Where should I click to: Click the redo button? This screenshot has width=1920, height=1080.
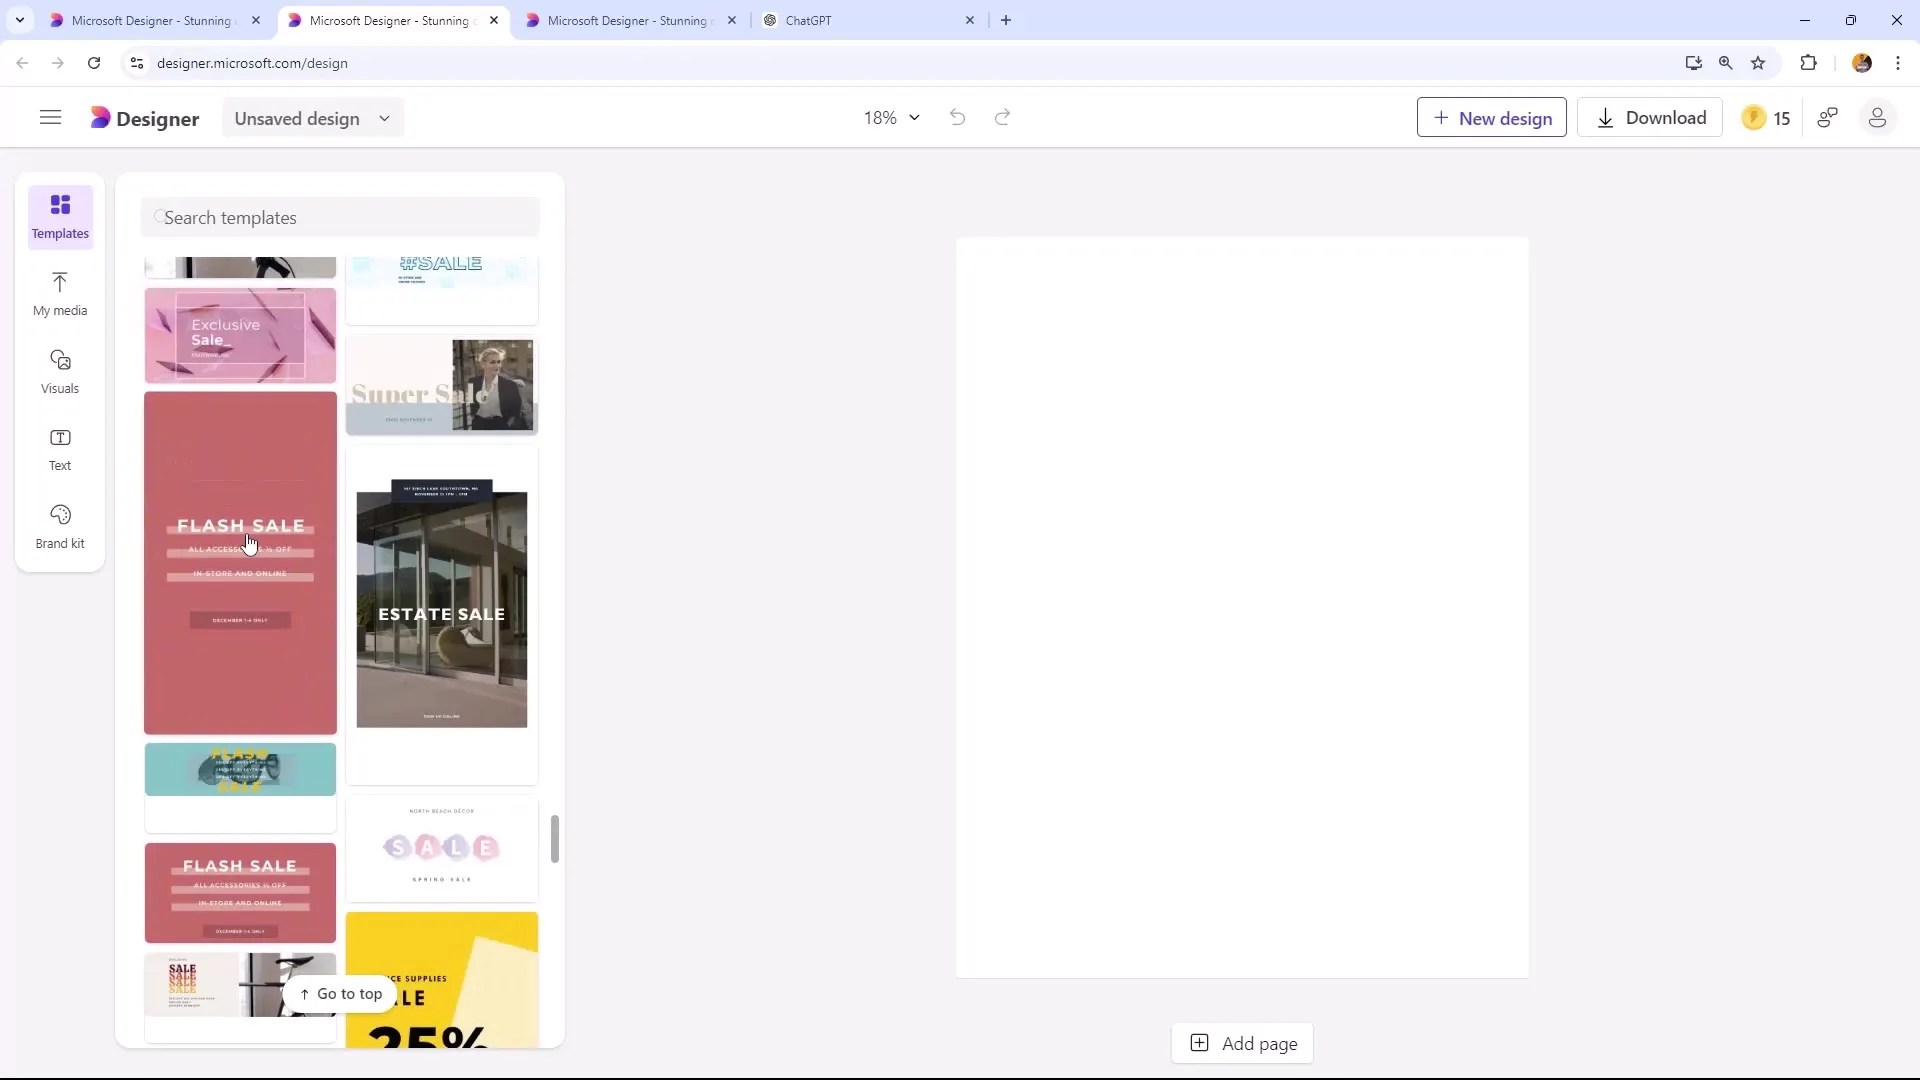pos(1004,117)
